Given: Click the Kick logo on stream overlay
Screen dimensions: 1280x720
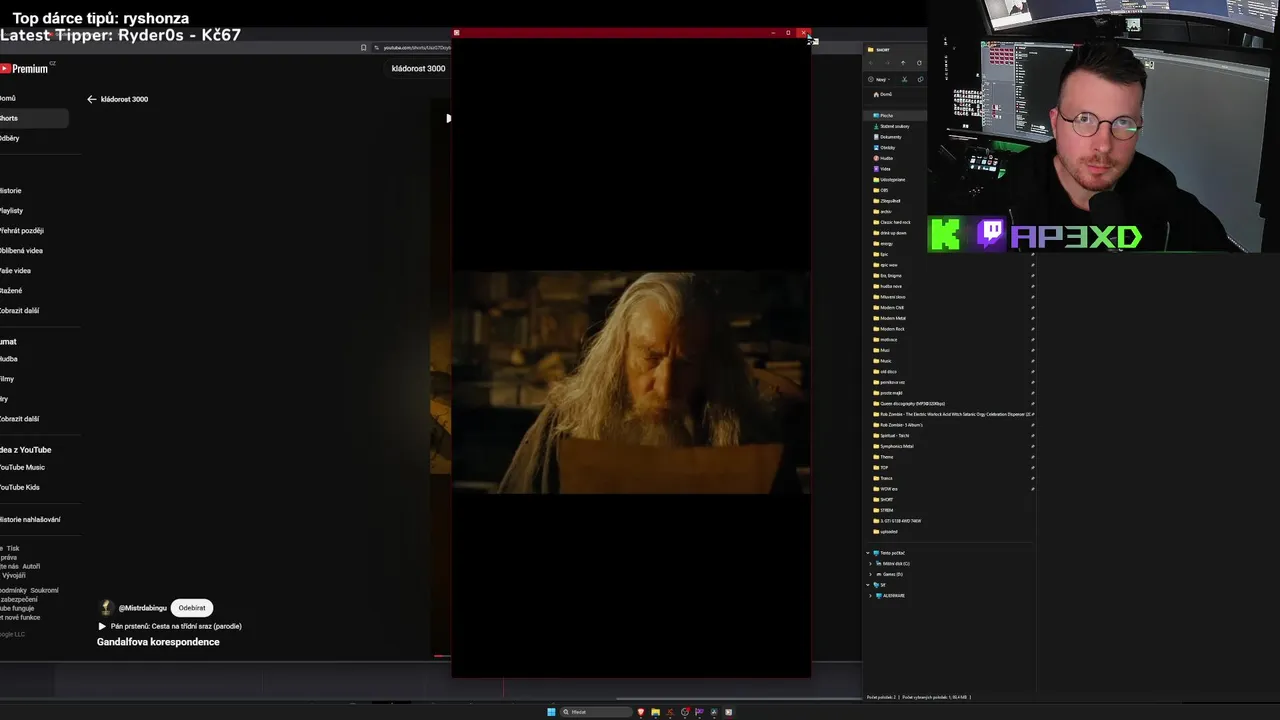Looking at the screenshot, I should tap(947, 234).
